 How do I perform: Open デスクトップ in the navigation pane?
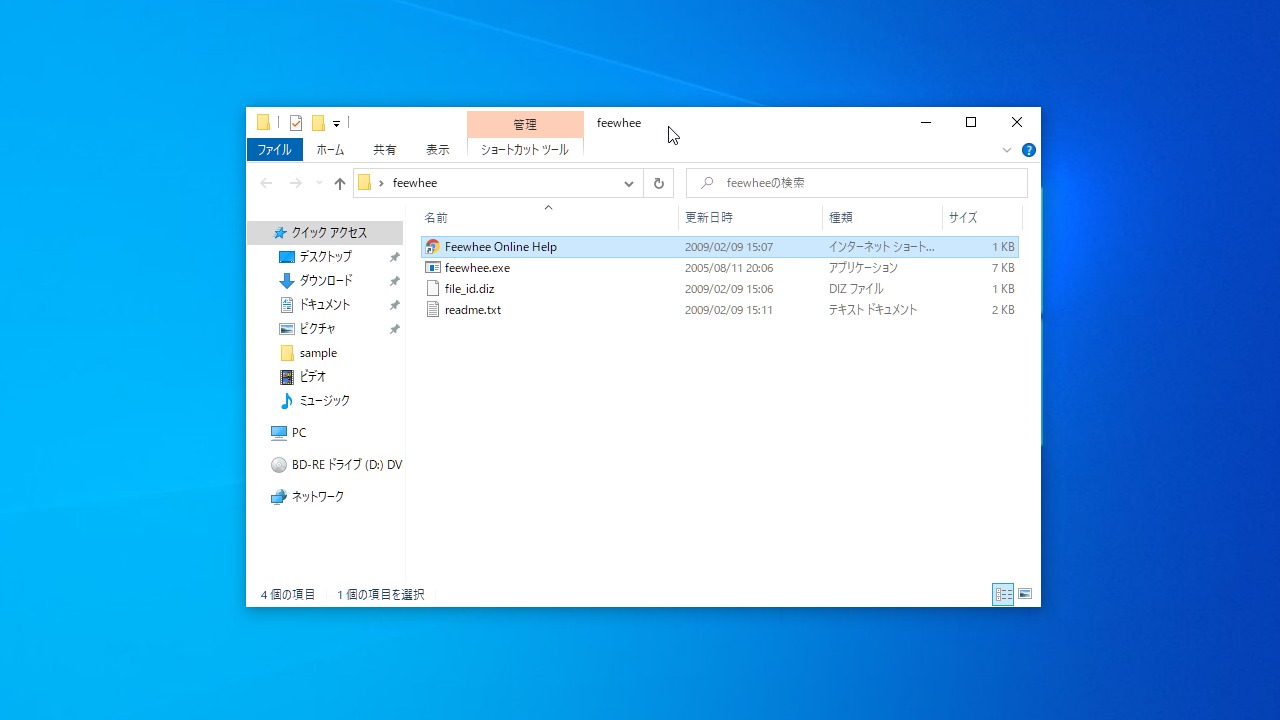[x=325, y=257]
